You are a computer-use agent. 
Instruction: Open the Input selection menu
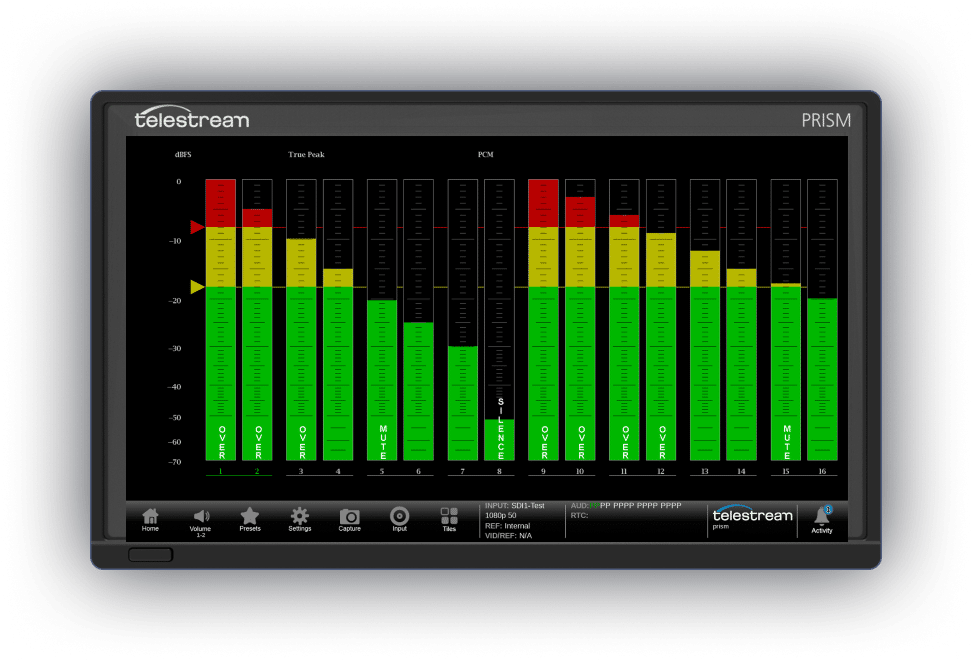[x=399, y=519]
